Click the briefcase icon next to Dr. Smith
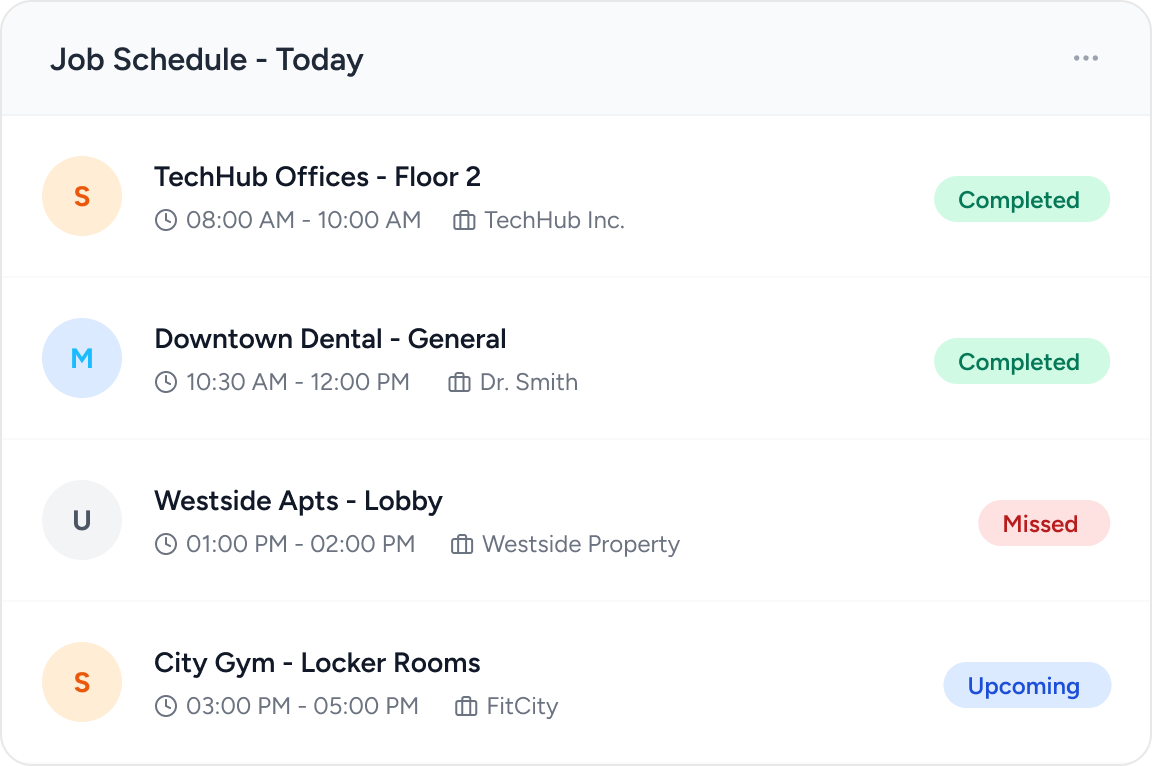 (459, 382)
